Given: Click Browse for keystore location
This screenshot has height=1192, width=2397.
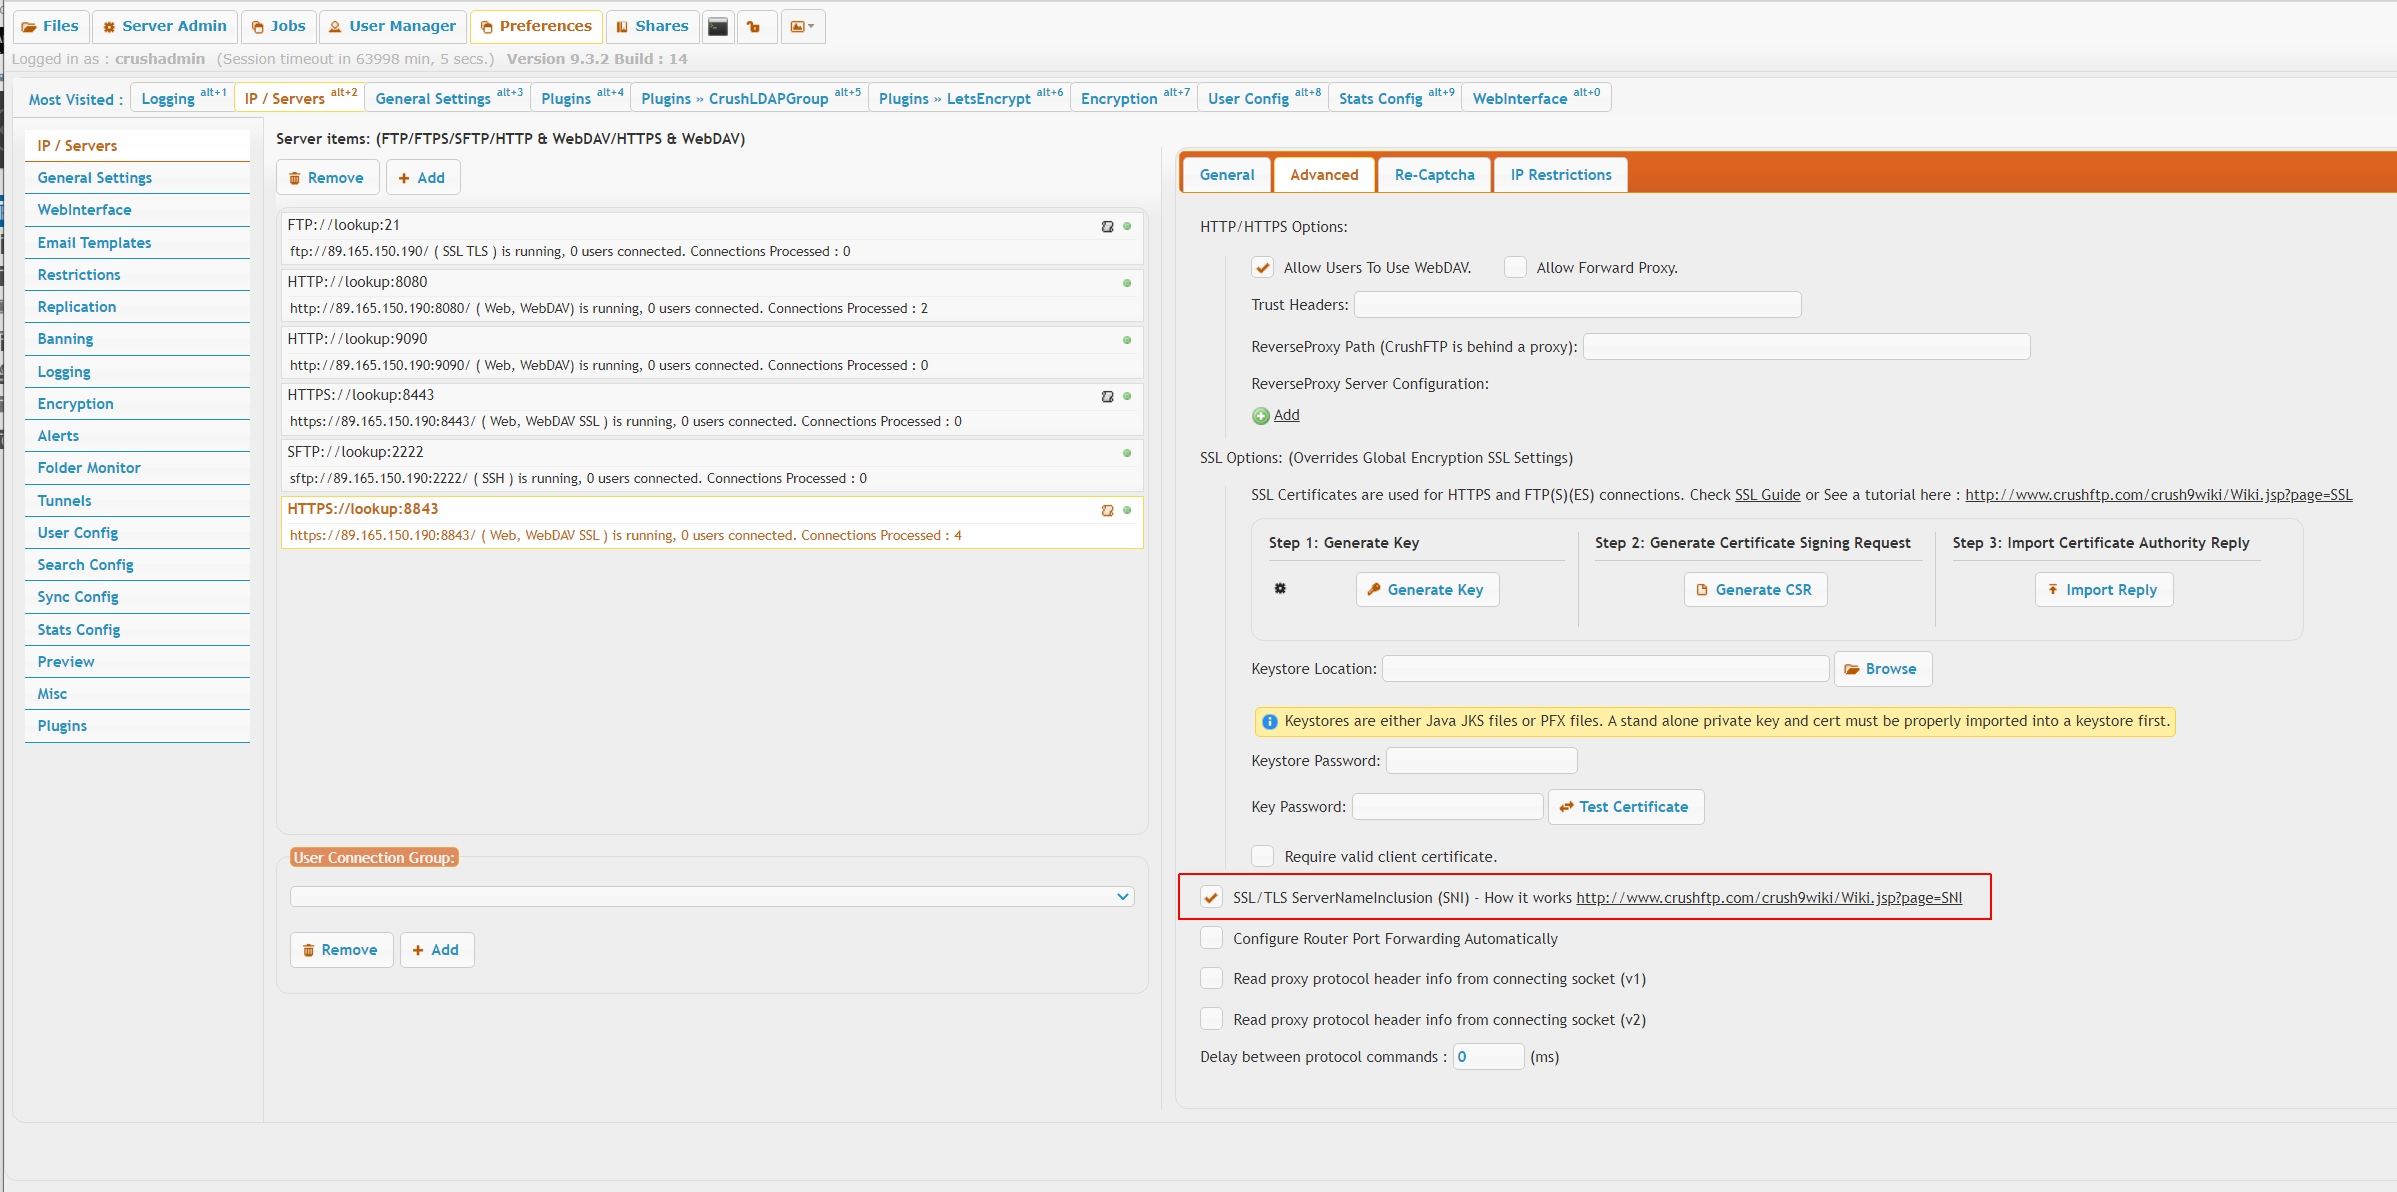Looking at the screenshot, I should (x=1883, y=669).
